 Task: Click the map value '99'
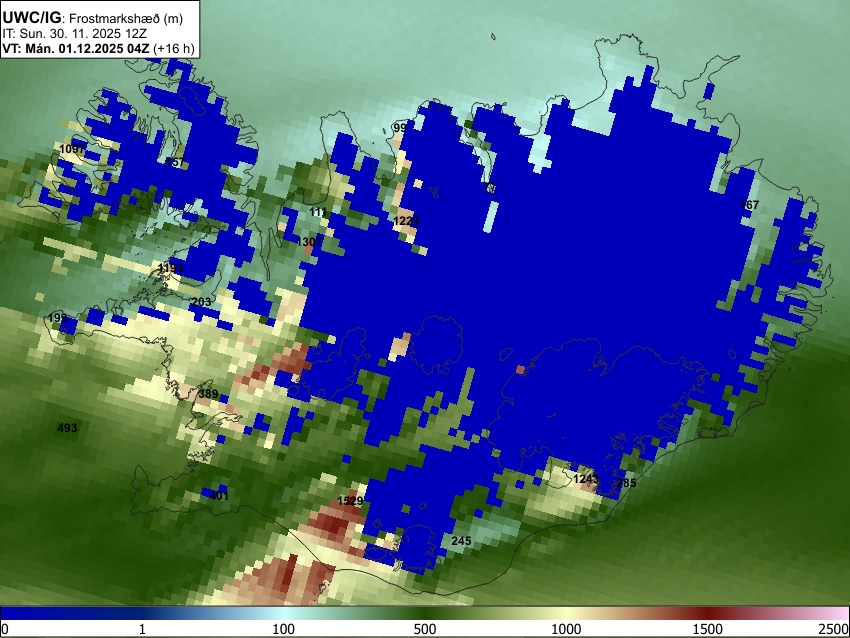click(400, 128)
